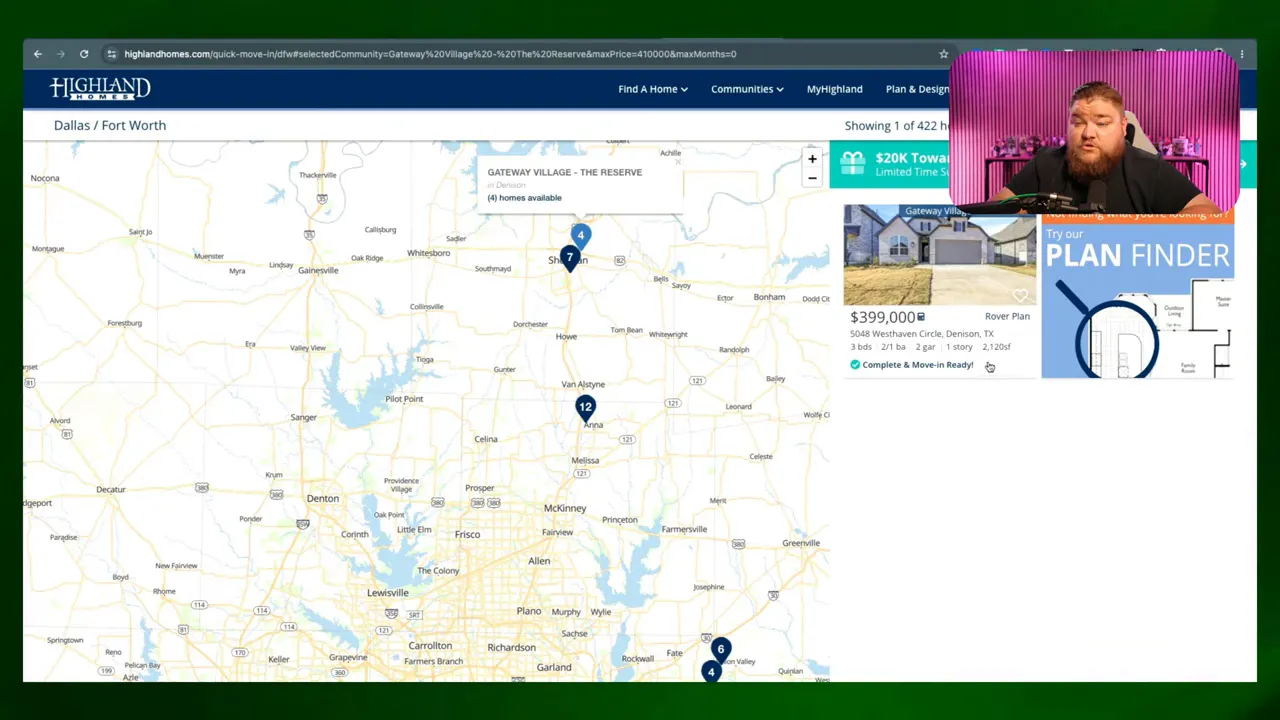The height and width of the screenshot is (720, 1280).
Task: Click the Lewisville label on the map
Action: (x=388, y=593)
